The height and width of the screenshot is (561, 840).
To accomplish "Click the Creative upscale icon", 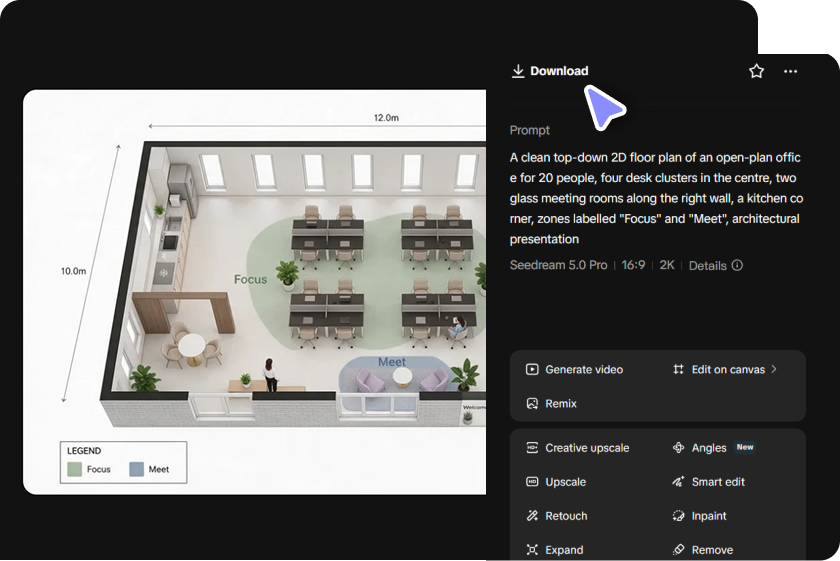I will tap(532, 447).
